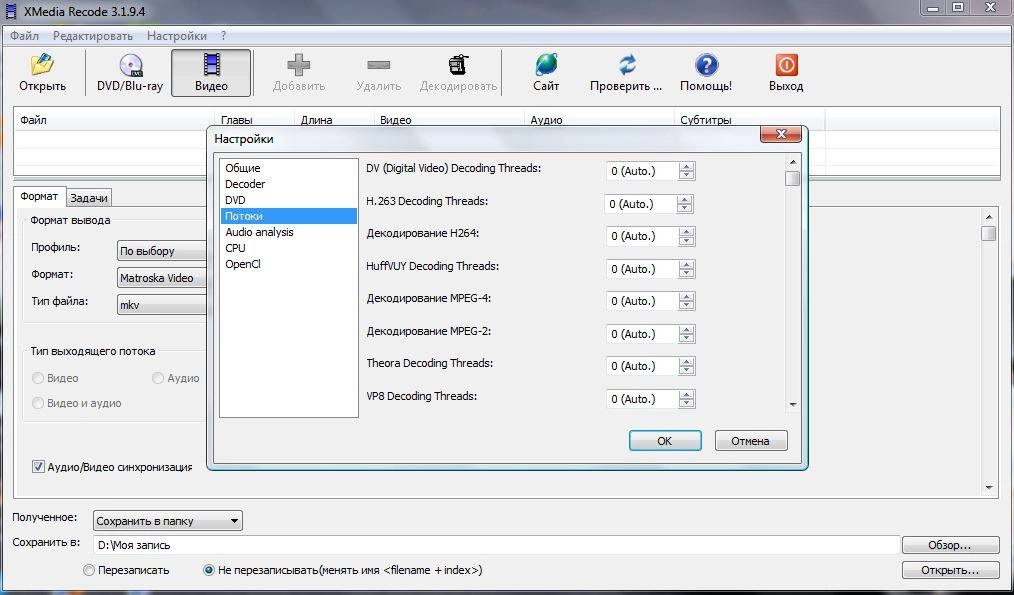This screenshot has height=595, width=1014.
Task: Click scroll-up arrow in settings dialog
Action: 793,162
